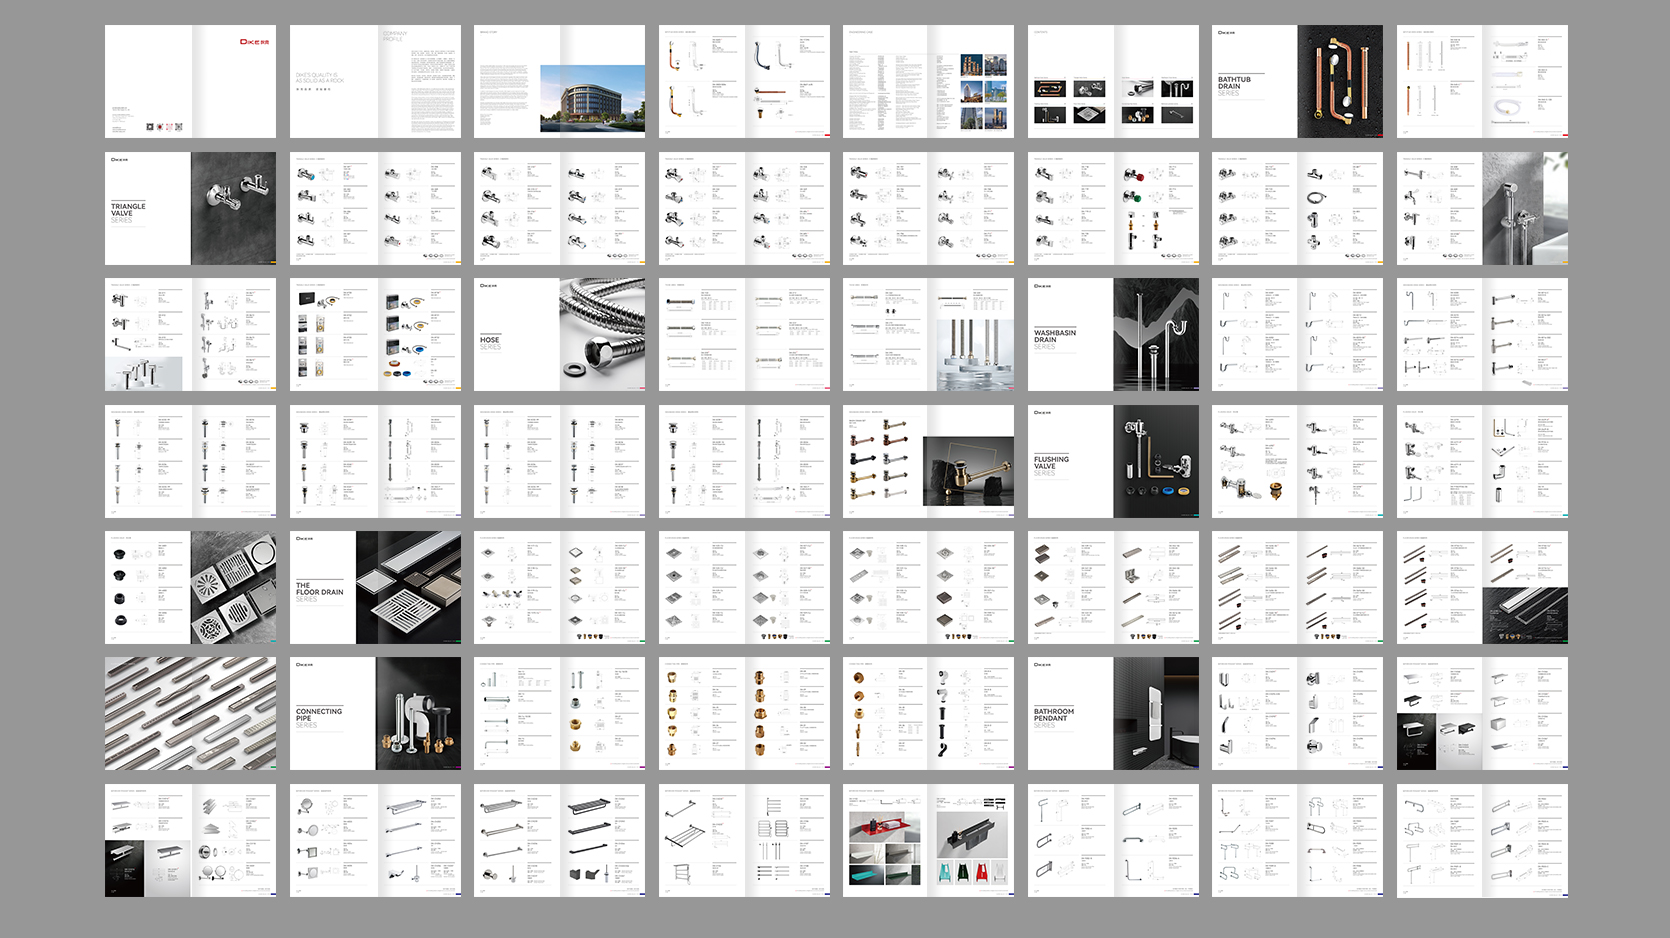Select the Company Profile spread
The width and height of the screenshot is (1670, 938).
pyautogui.click(x=375, y=81)
